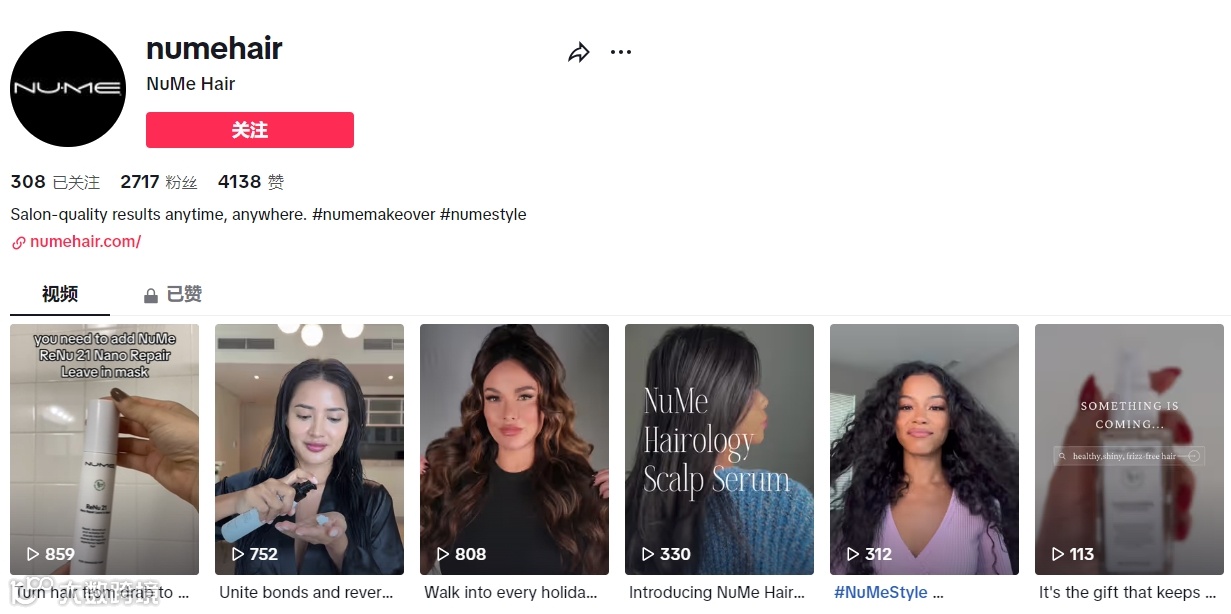Image resolution: width=1231 pixels, height=614 pixels.
Task: Open the 'Something is coming' video thumbnail
Action: (1129, 449)
